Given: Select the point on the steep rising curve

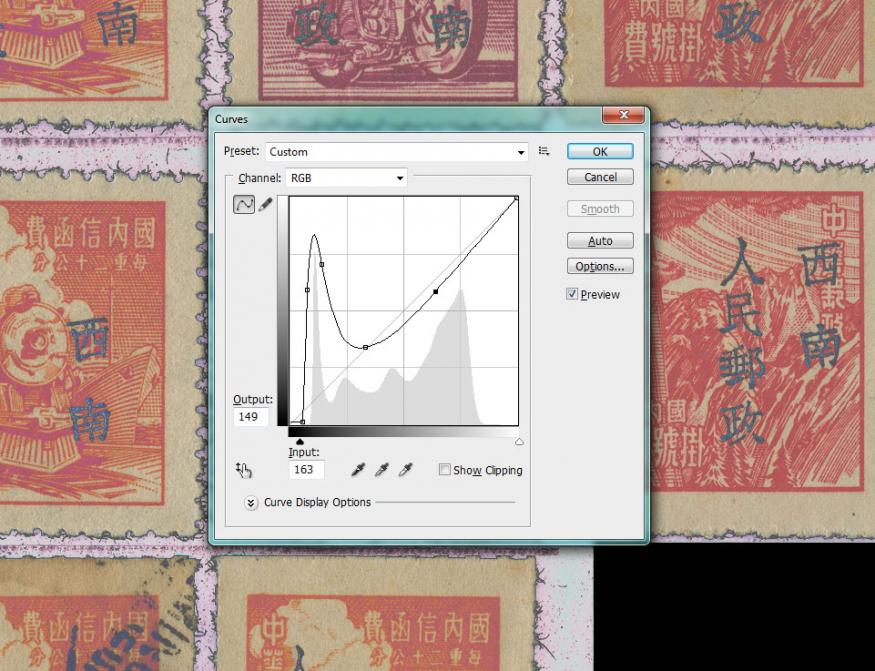Looking at the screenshot, I should click(307, 290).
